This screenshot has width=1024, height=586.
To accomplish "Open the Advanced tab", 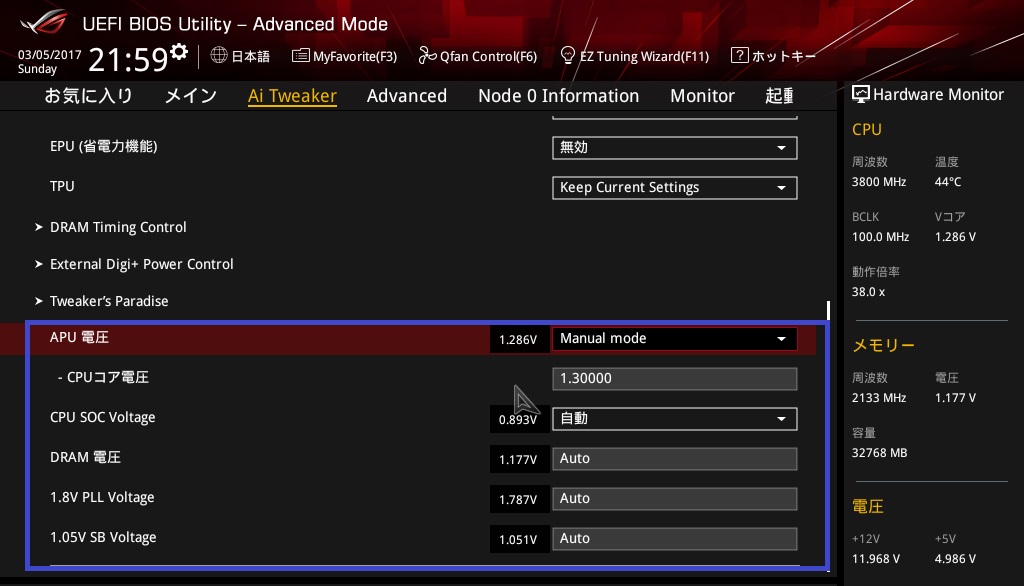I will pos(407,95).
